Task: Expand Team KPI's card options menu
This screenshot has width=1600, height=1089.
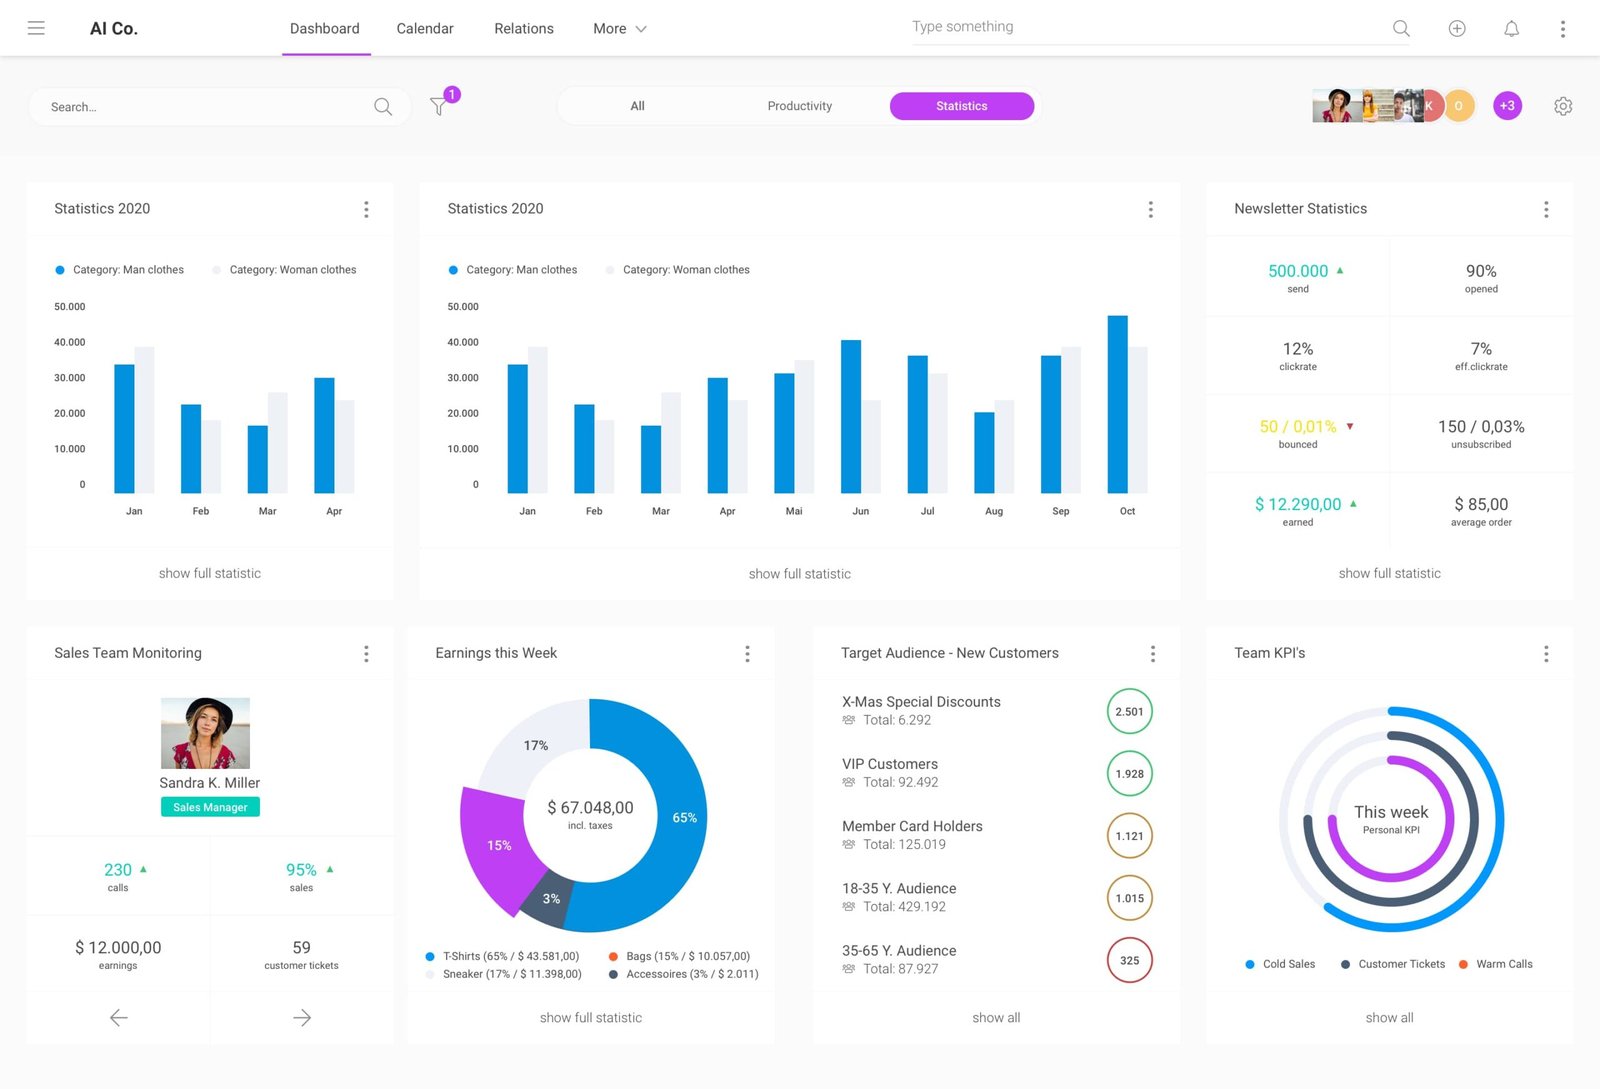Action: point(1546,654)
